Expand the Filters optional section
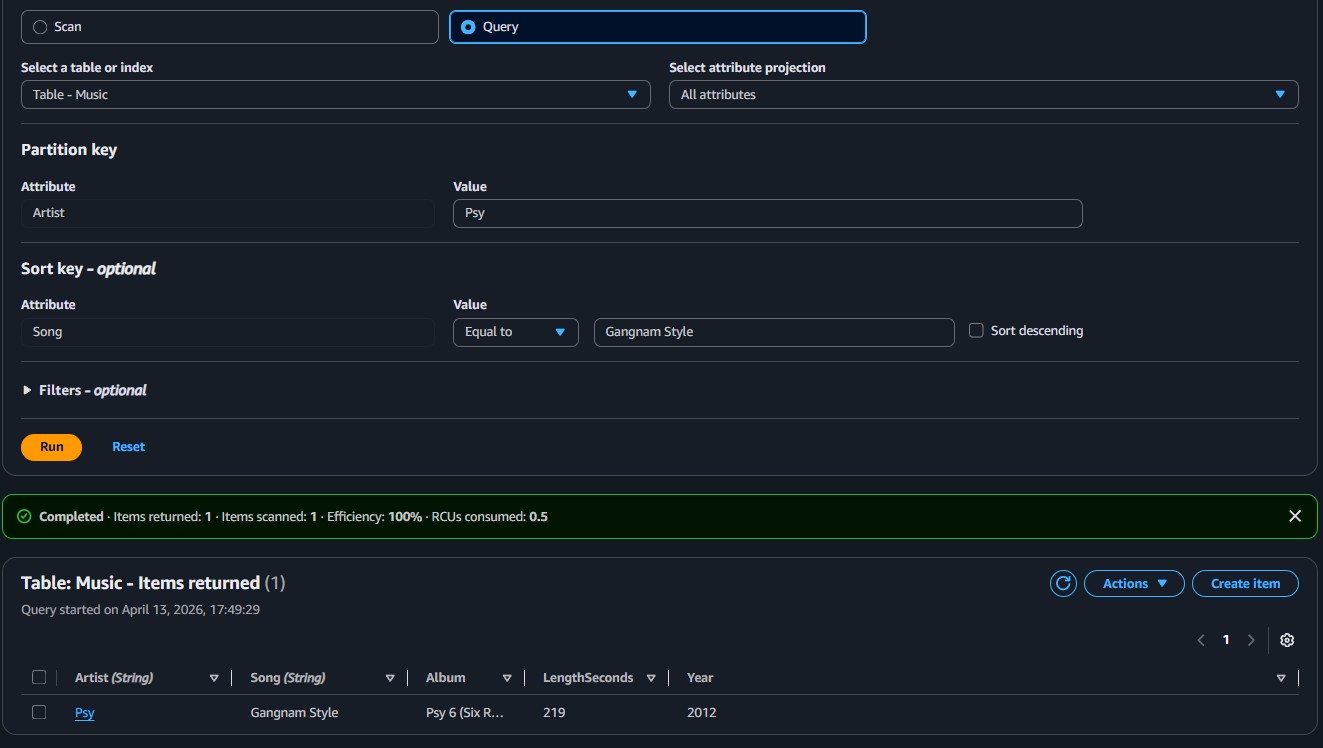Image resolution: width=1323 pixels, height=748 pixels. pyautogui.click(x=84, y=390)
